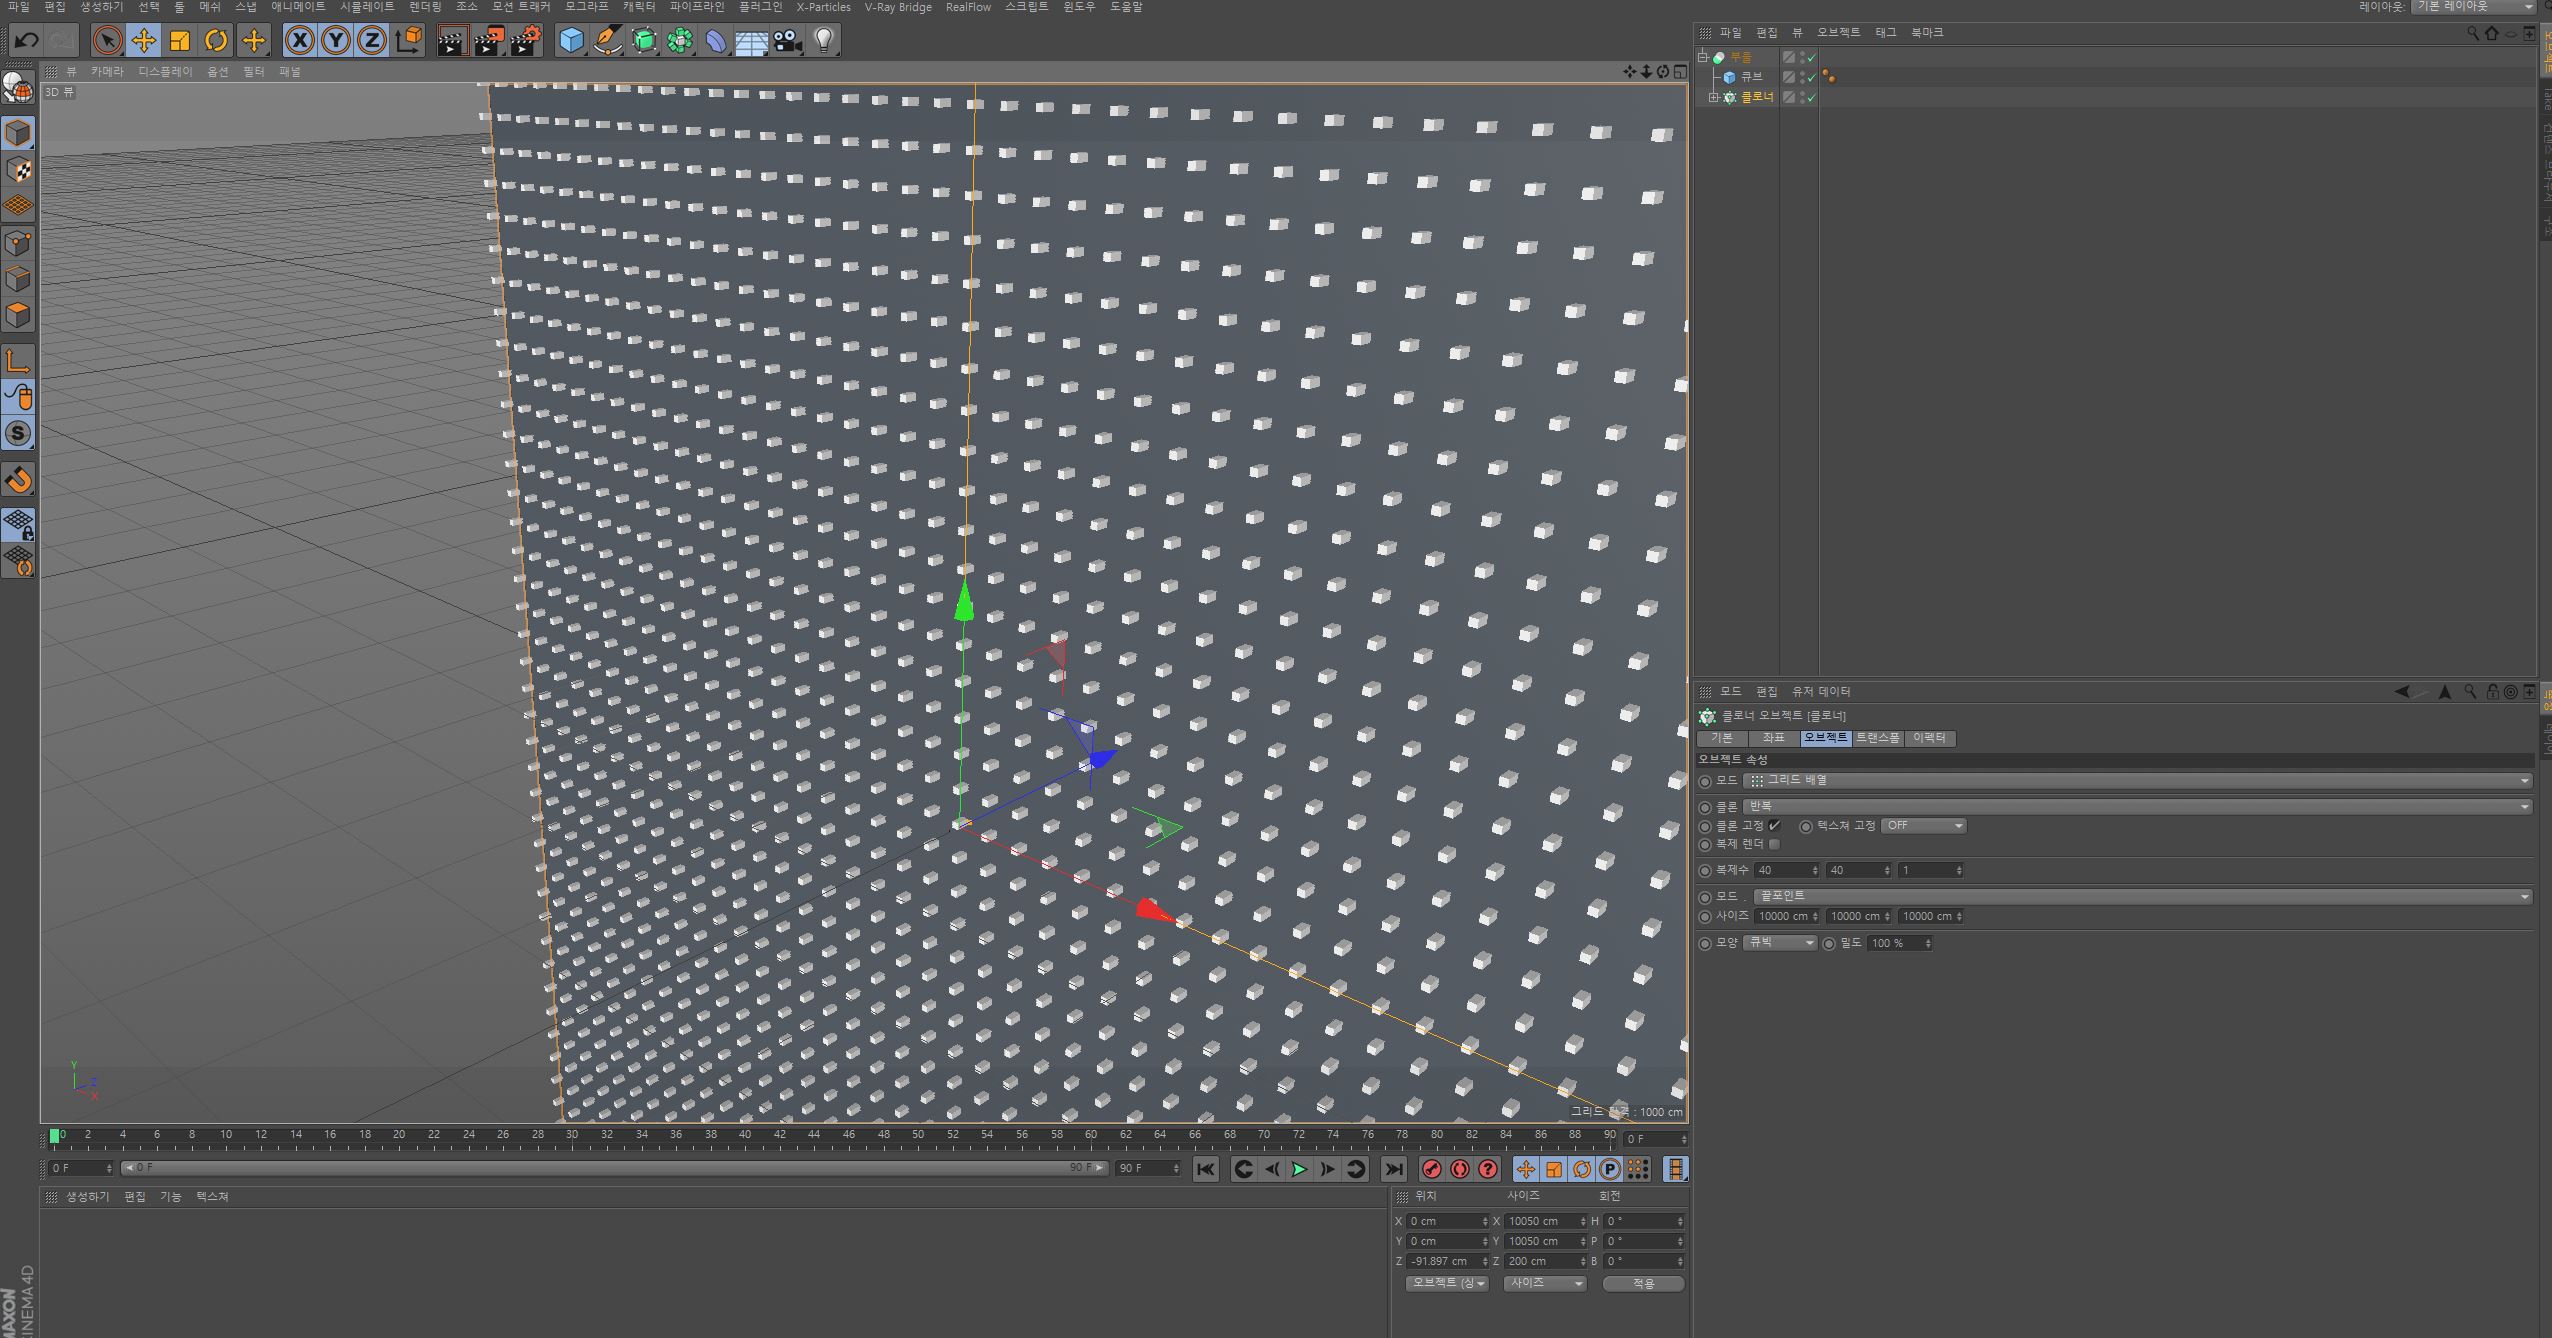Click the 복제수 first count field 40

pos(1786,871)
